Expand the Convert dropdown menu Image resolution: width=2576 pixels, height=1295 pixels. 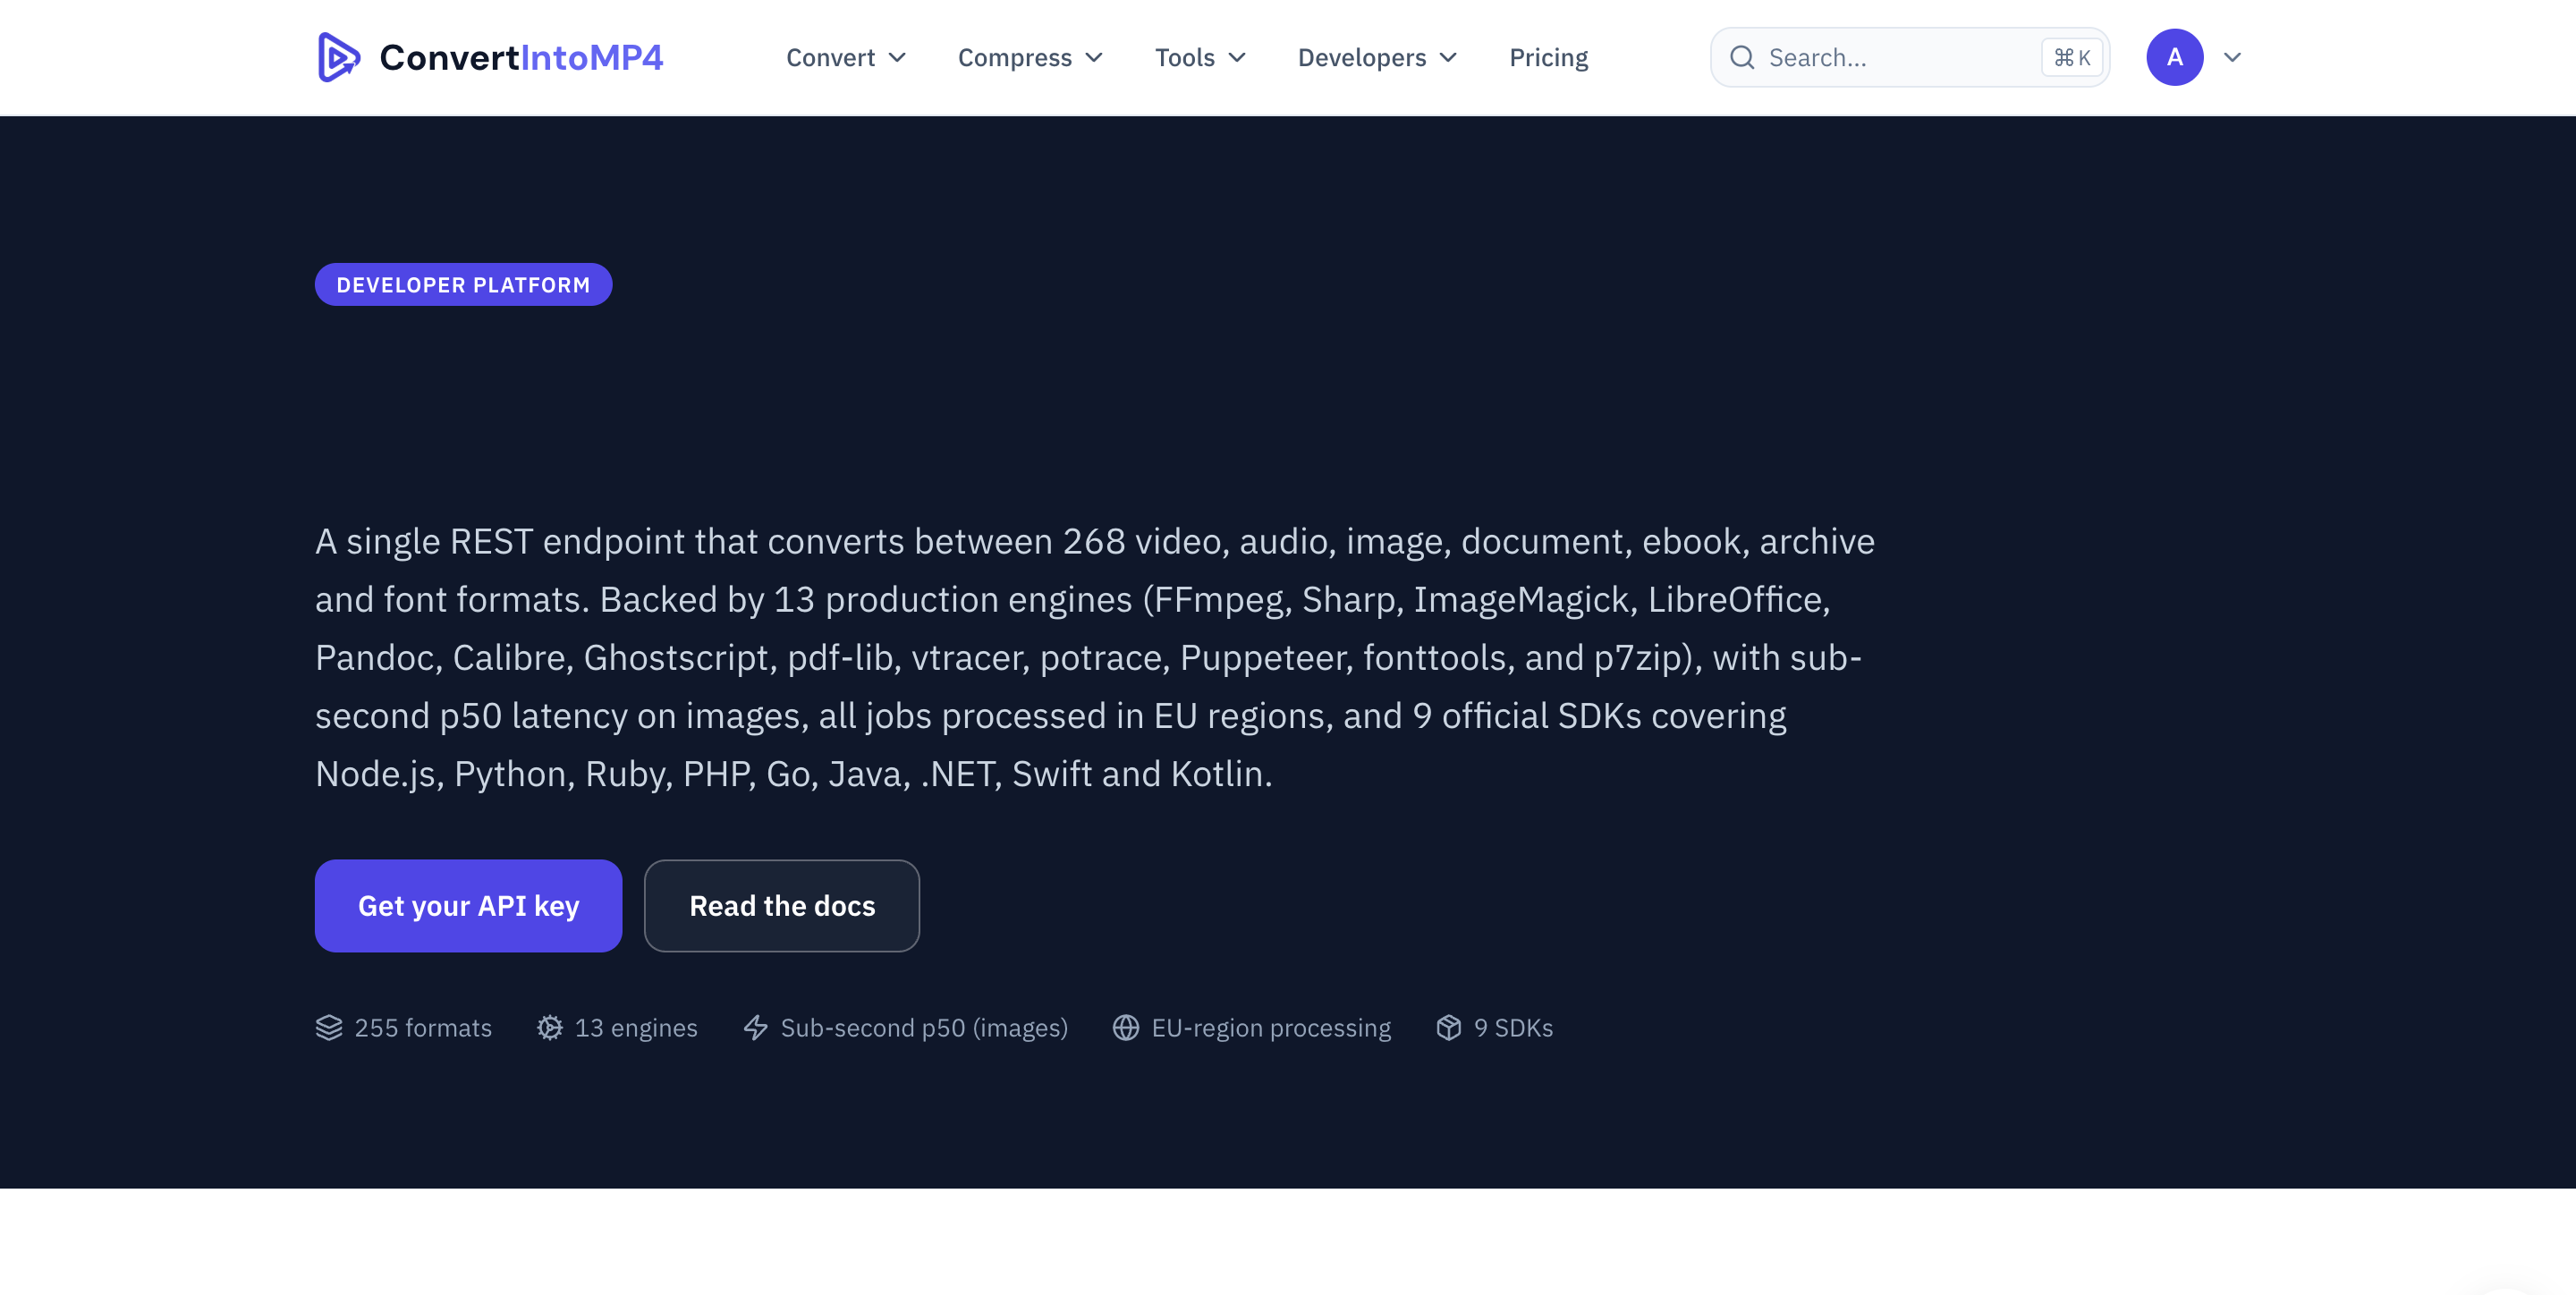[846, 58]
